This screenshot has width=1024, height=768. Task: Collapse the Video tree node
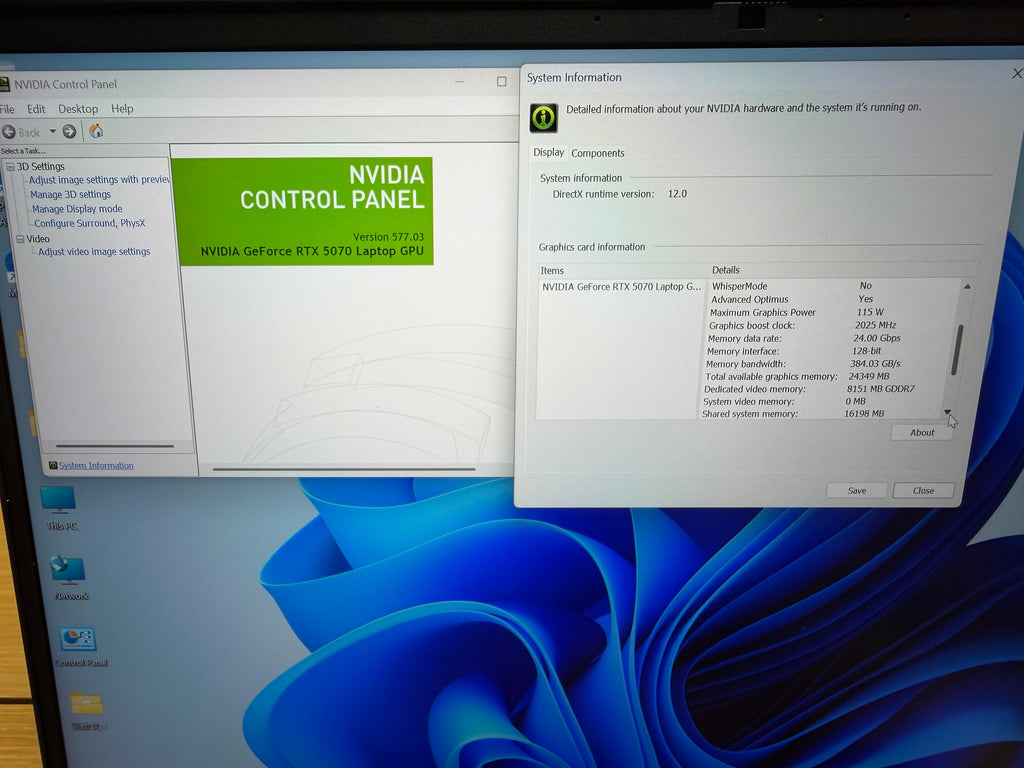tap(20, 239)
